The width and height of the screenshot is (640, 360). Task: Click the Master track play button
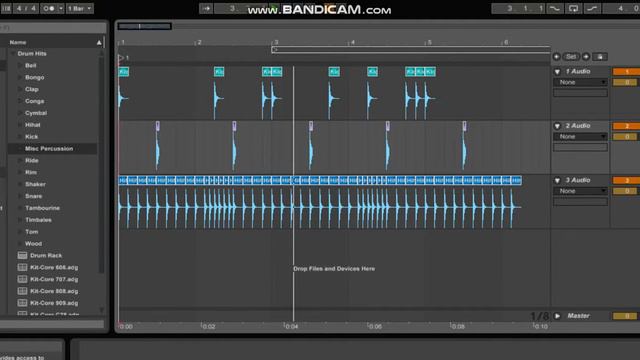[x=557, y=316]
